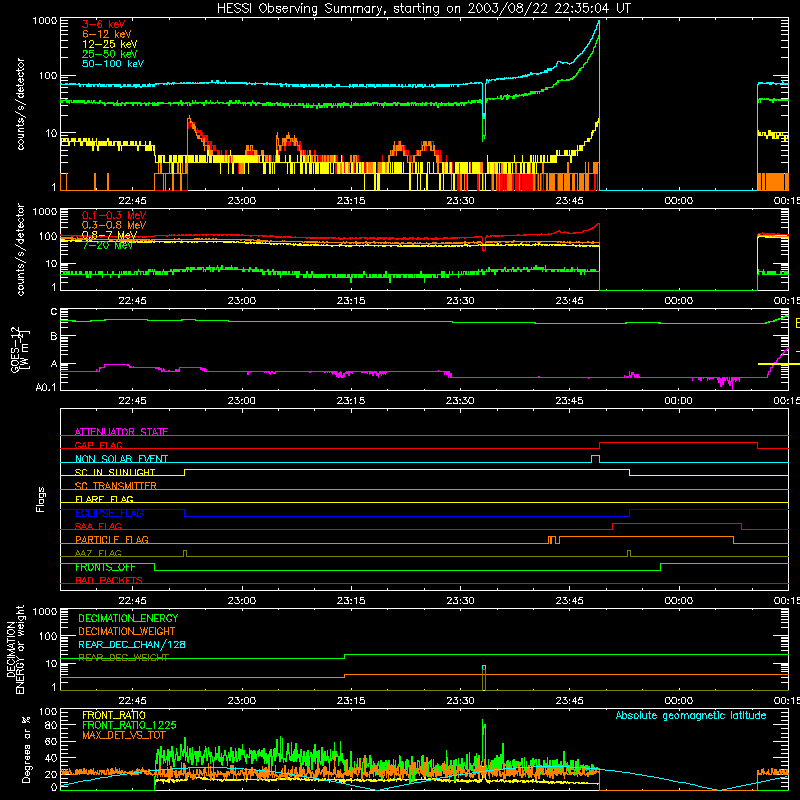This screenshot has width=800, height=800.
Task: Click the A0.1 label on the GOES axis
Action: click(x=46, y=388)
